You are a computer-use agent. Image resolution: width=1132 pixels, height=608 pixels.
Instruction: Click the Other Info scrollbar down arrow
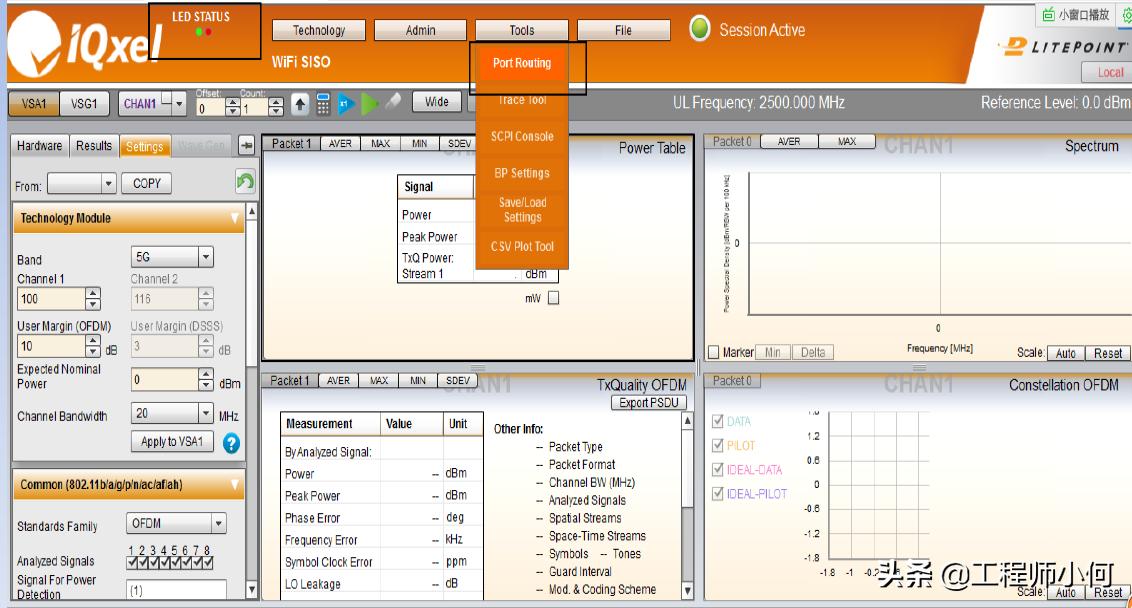pyautogui.click(x=688, y=591)
